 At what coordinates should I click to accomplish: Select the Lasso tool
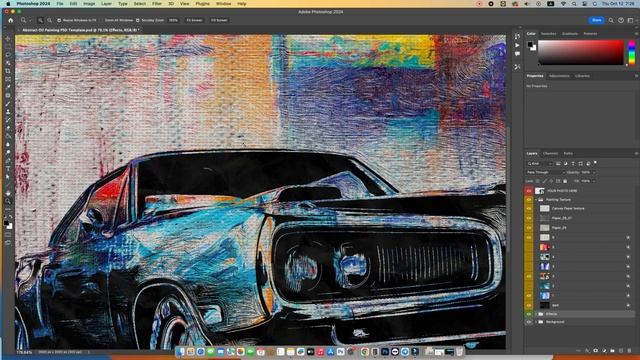(8, 55)
